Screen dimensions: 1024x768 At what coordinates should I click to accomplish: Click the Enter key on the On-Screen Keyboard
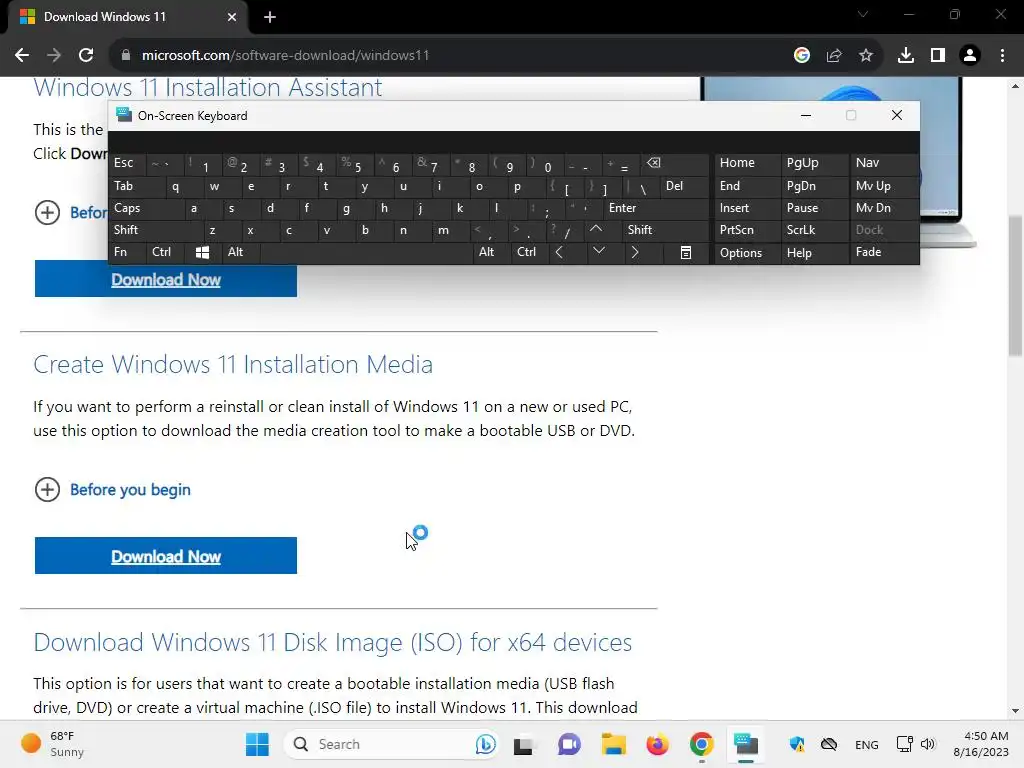pyautogui.click(x=656, y=208)
